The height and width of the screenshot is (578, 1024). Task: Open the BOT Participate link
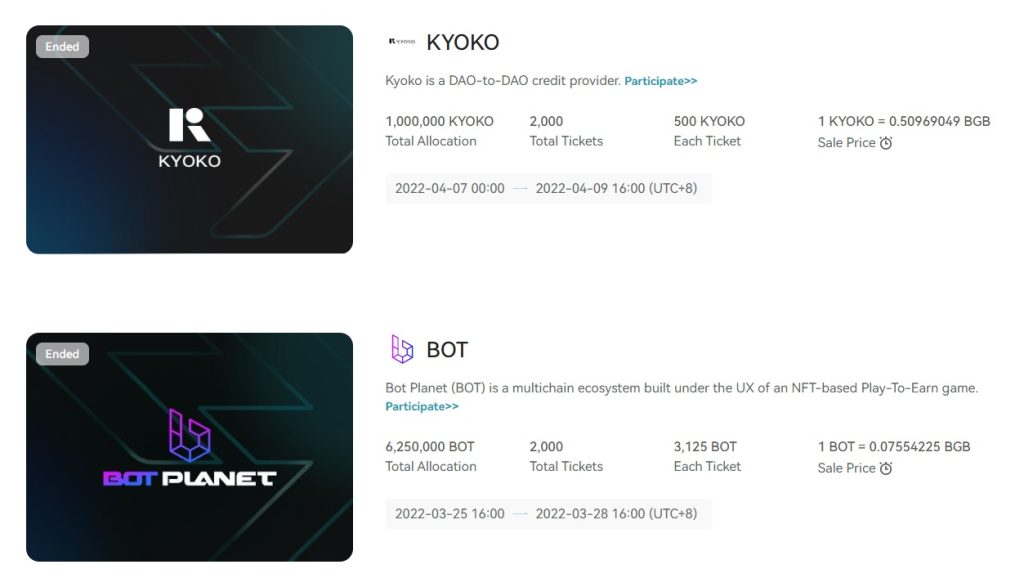coord(421,407)
